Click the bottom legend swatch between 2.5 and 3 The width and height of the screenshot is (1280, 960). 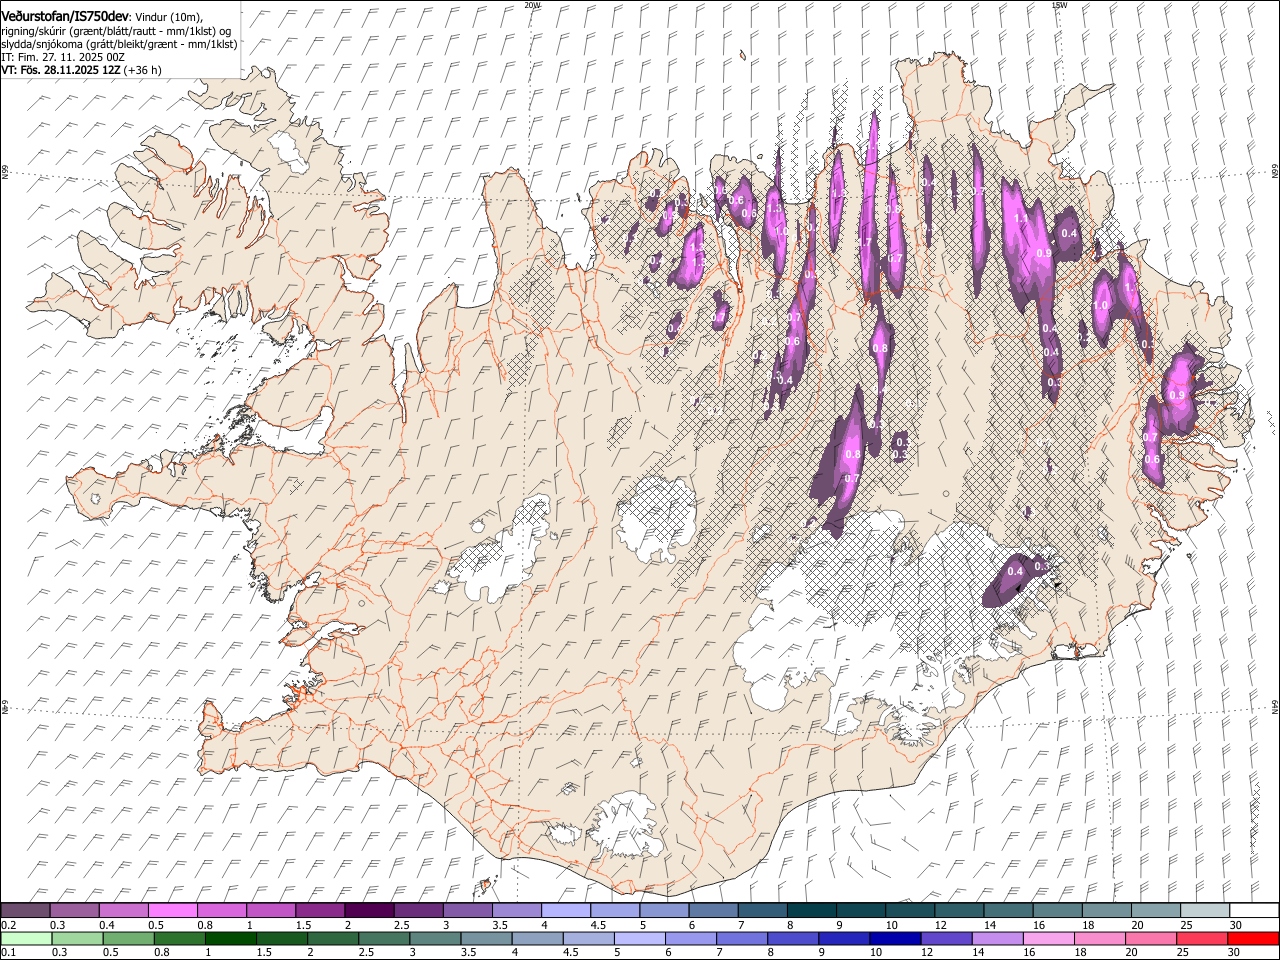pyautogui.click(x=384, y=938)
